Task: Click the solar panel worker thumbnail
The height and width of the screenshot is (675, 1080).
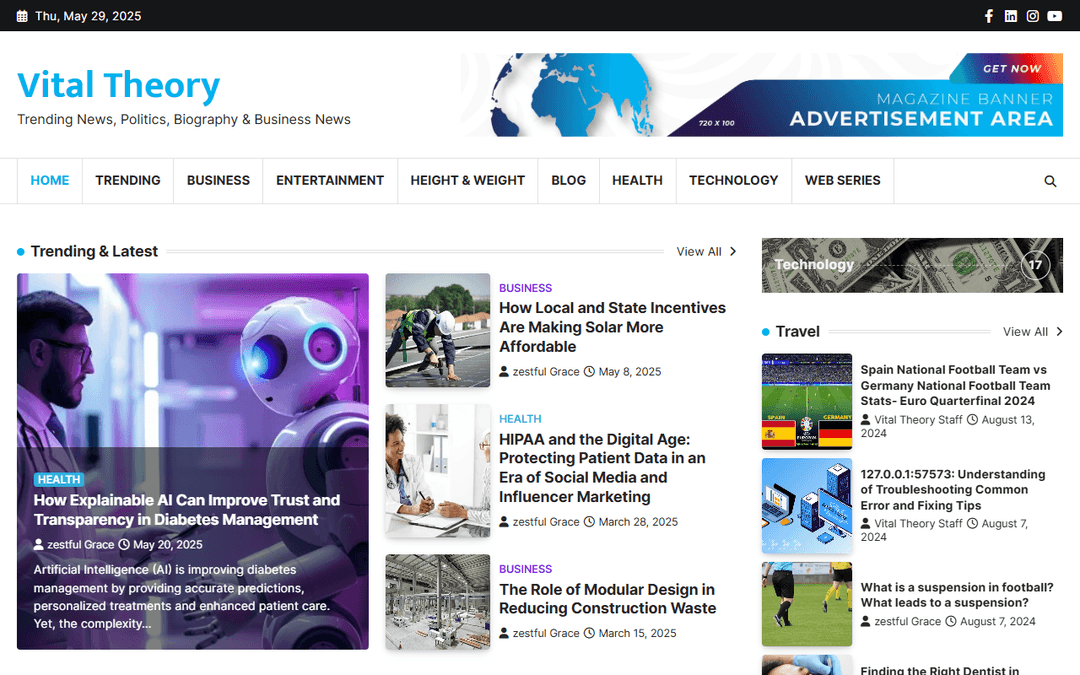Action: (437, 331)
